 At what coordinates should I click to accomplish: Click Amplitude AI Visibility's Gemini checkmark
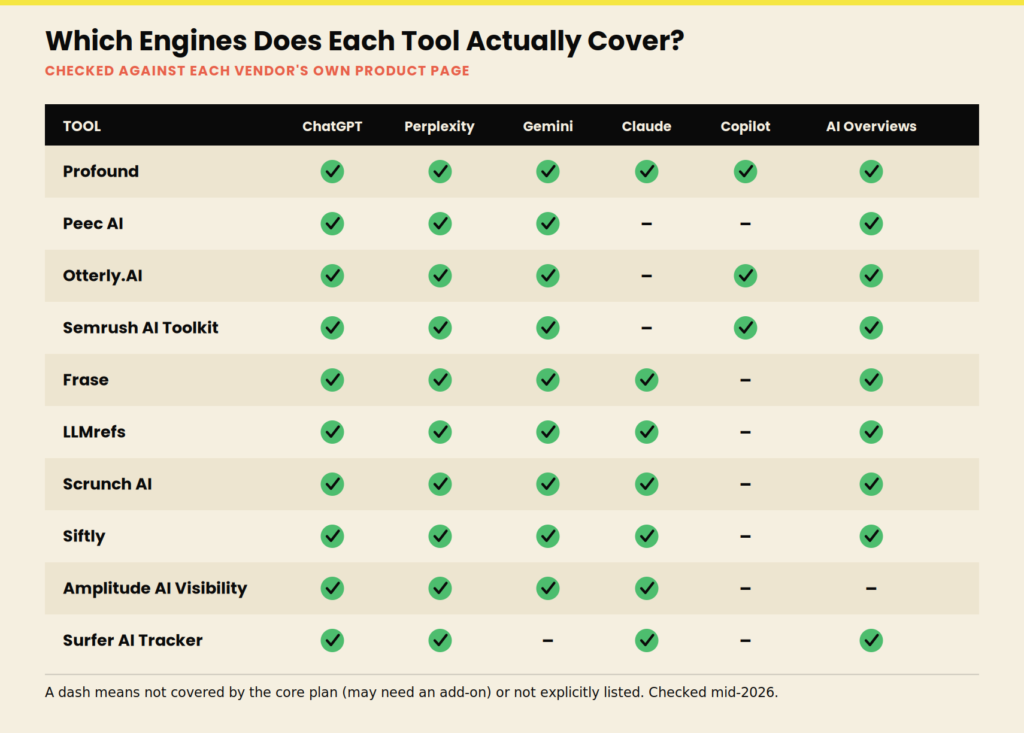pos(547,588)
